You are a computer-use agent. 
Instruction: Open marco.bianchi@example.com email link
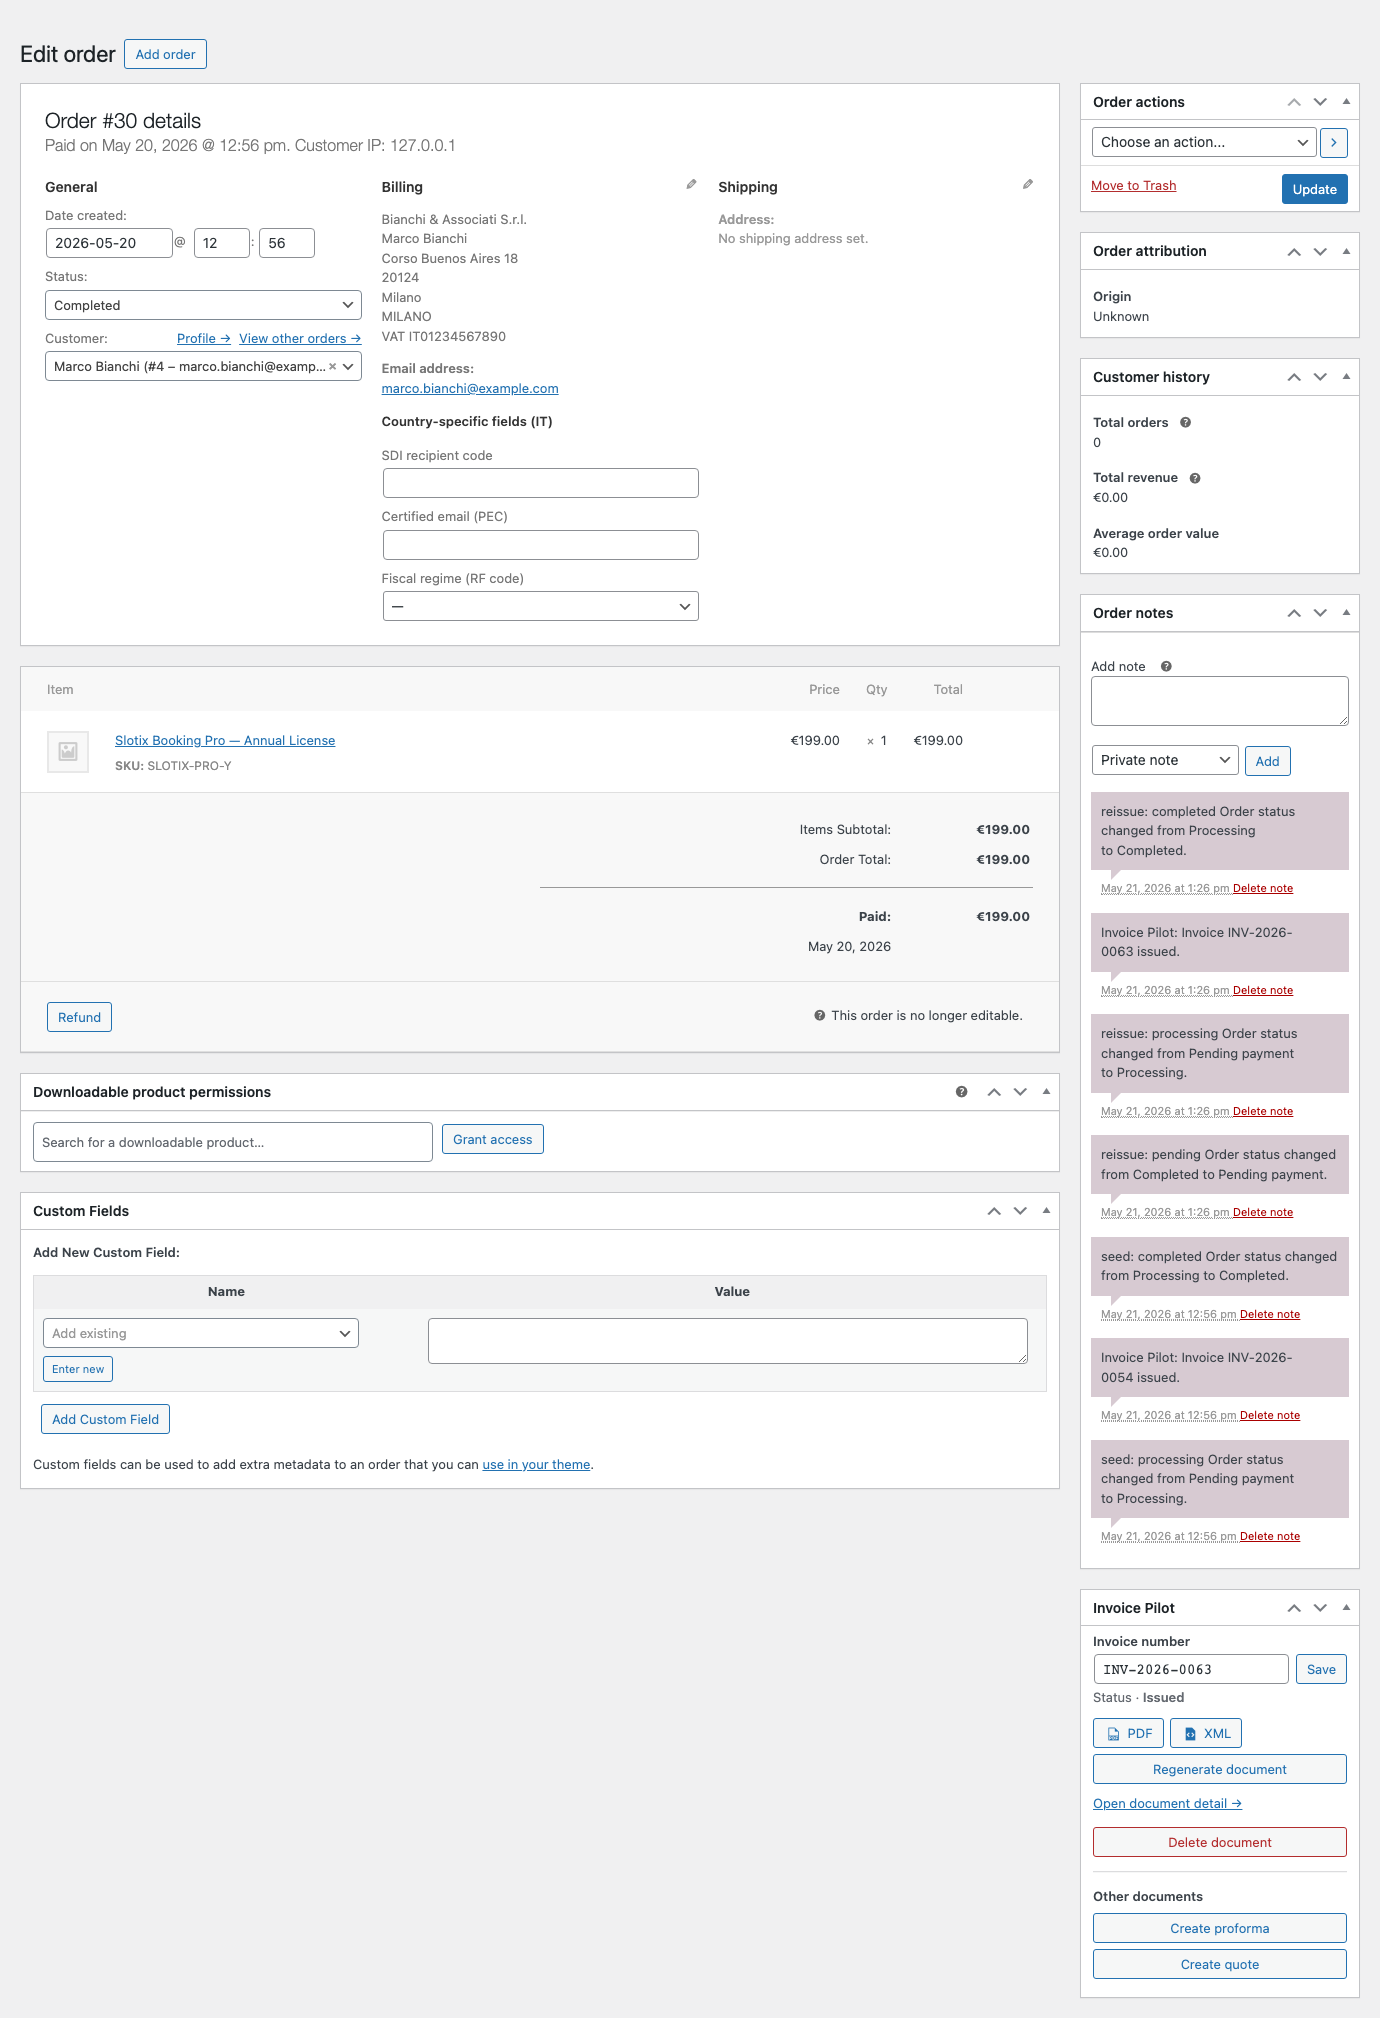tap(470, 389)
